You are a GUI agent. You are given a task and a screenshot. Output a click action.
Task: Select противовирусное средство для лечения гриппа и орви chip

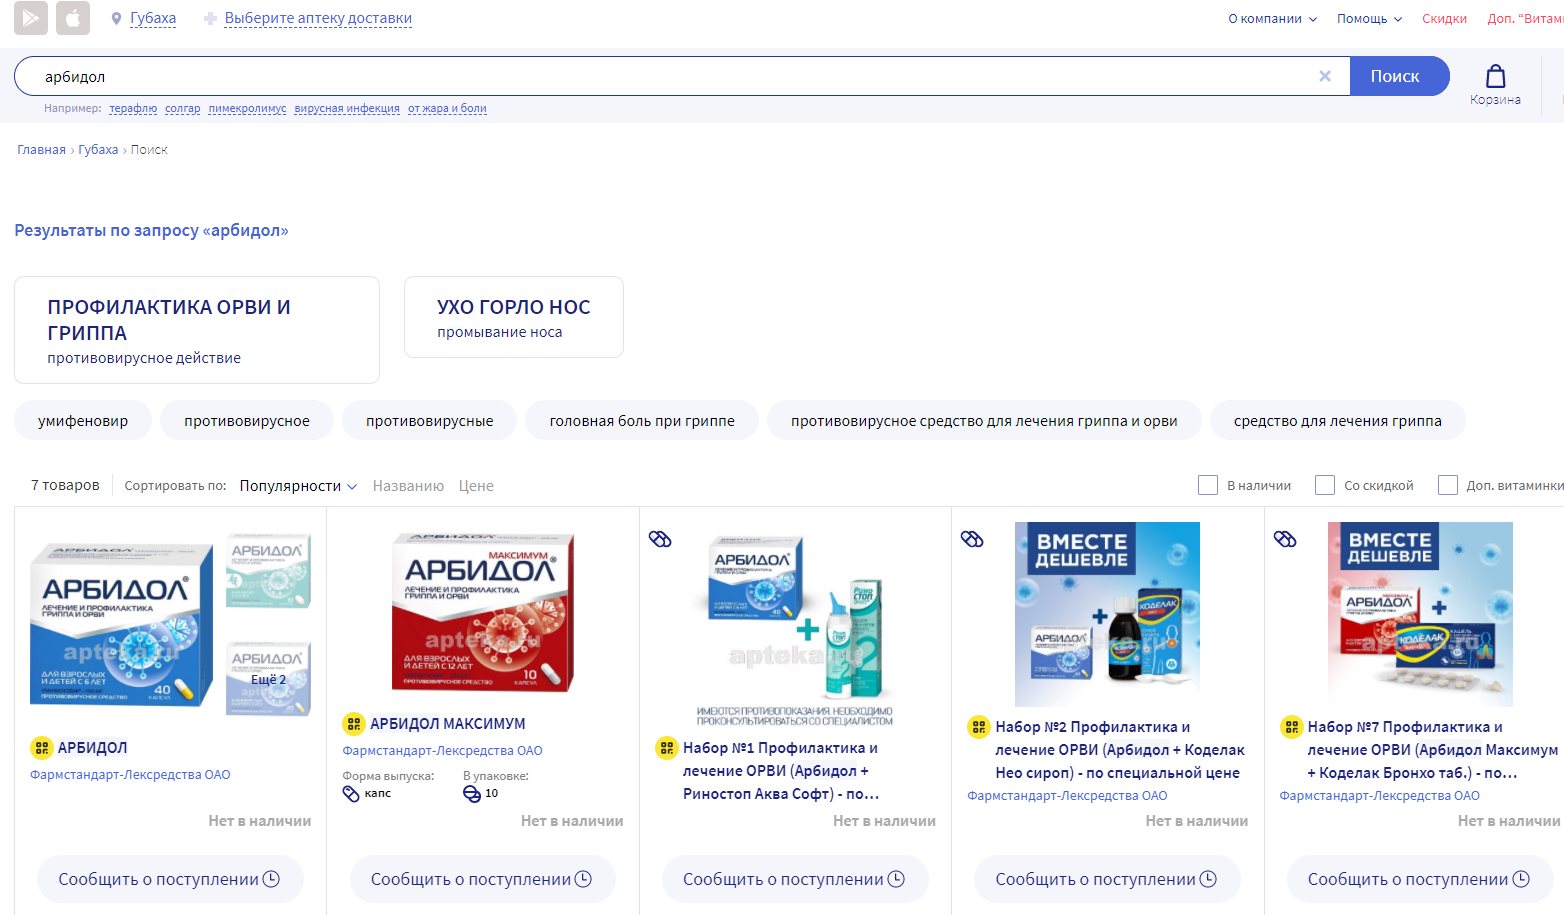click(x=984, y=421)
